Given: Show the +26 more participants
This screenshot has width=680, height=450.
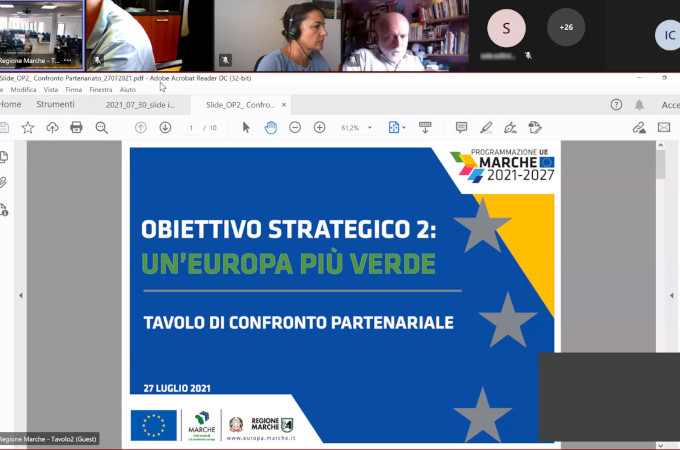Looking at the screenshot, I should coord(566,27).
